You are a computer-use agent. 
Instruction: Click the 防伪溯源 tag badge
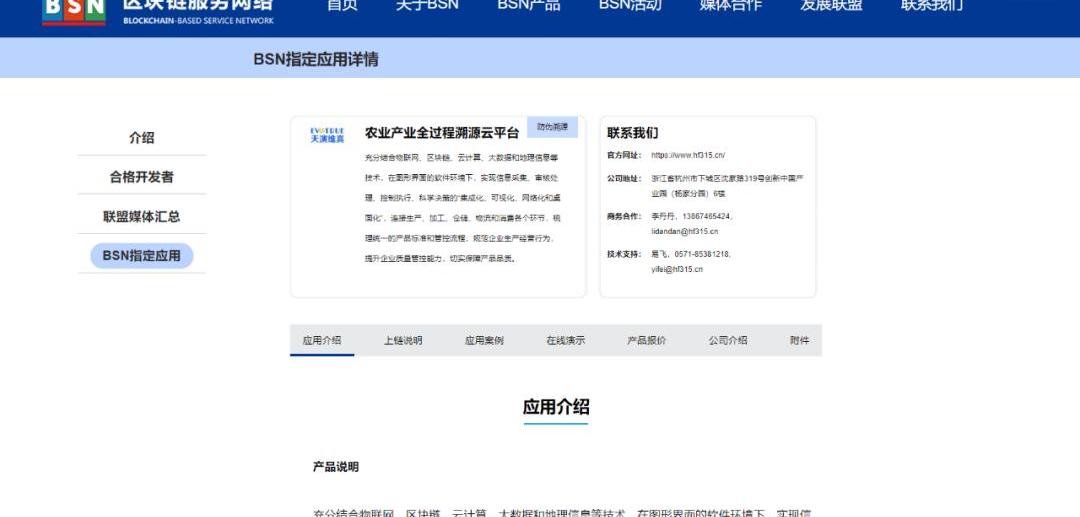coord(552,127)
